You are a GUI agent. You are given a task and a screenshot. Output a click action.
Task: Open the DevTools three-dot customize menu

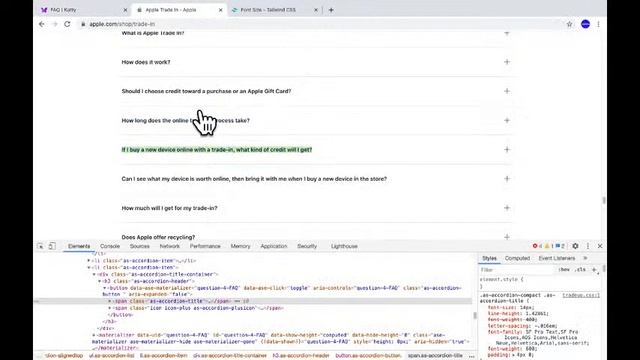click(588, 246)
